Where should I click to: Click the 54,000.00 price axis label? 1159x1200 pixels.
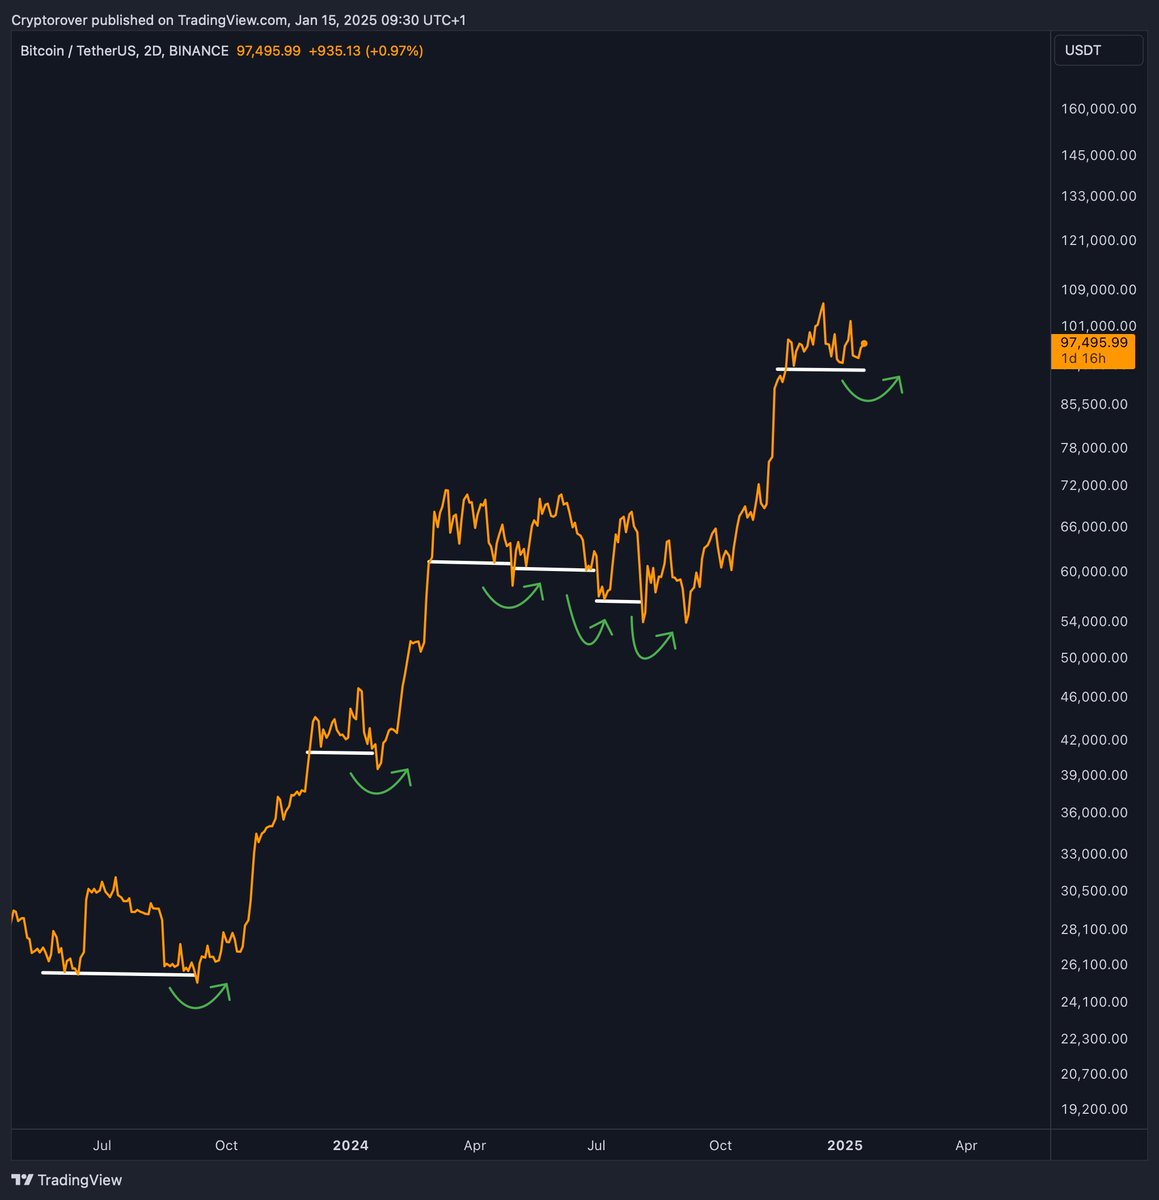pyautogui.click(x=1094, y=621)
